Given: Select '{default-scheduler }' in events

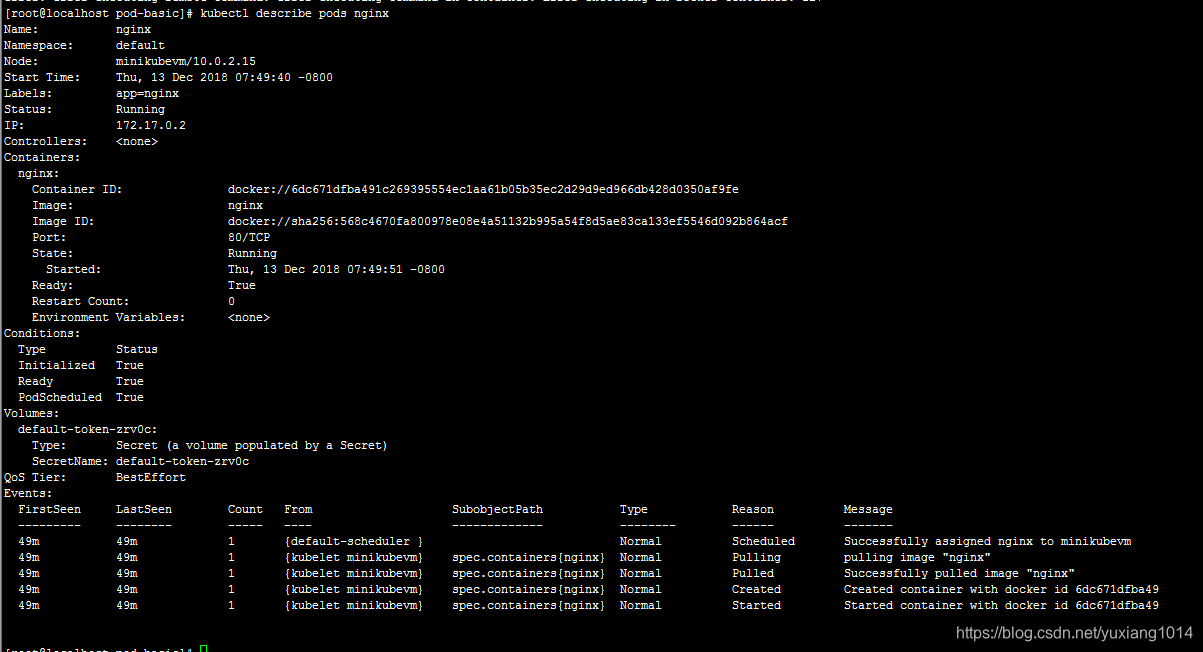Looking at the screenshot, I should [353, 541].
